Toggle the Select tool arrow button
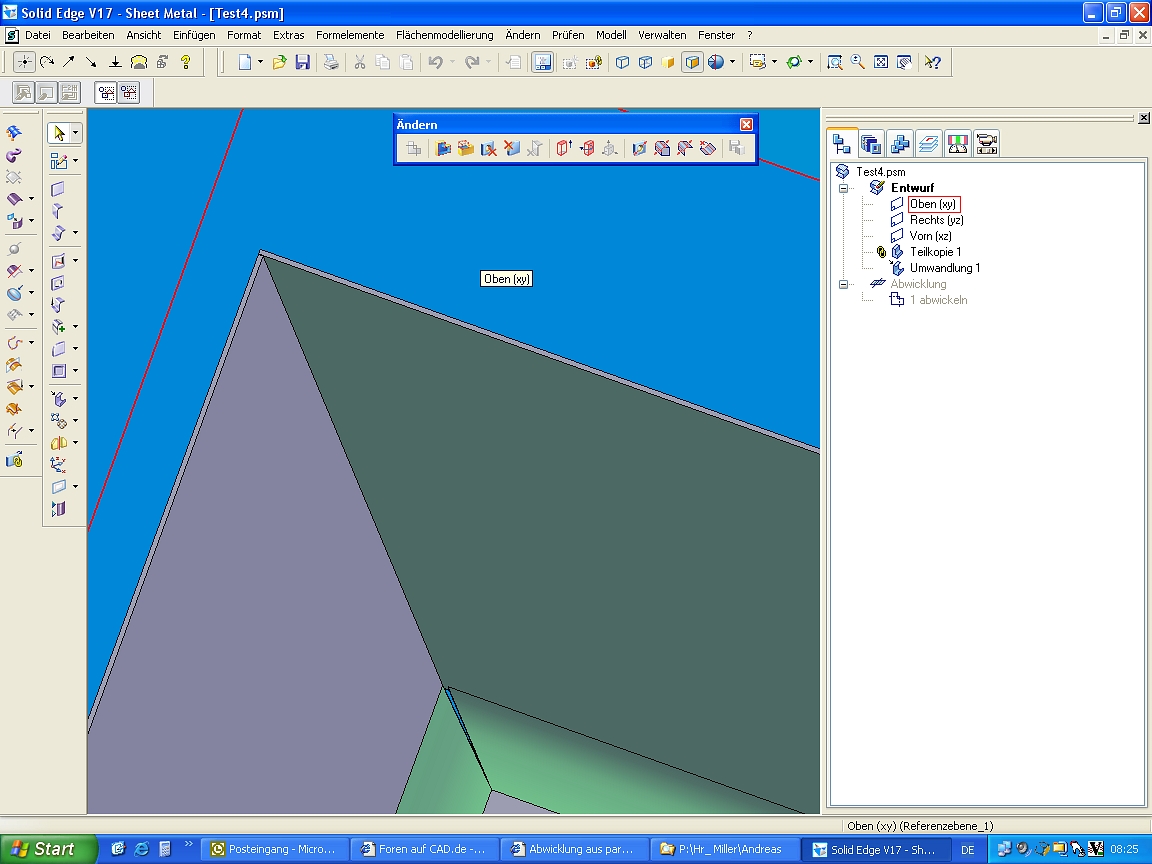Image resolution: width=1152 pixels, height=864 pixels. [x=59, y=133]
